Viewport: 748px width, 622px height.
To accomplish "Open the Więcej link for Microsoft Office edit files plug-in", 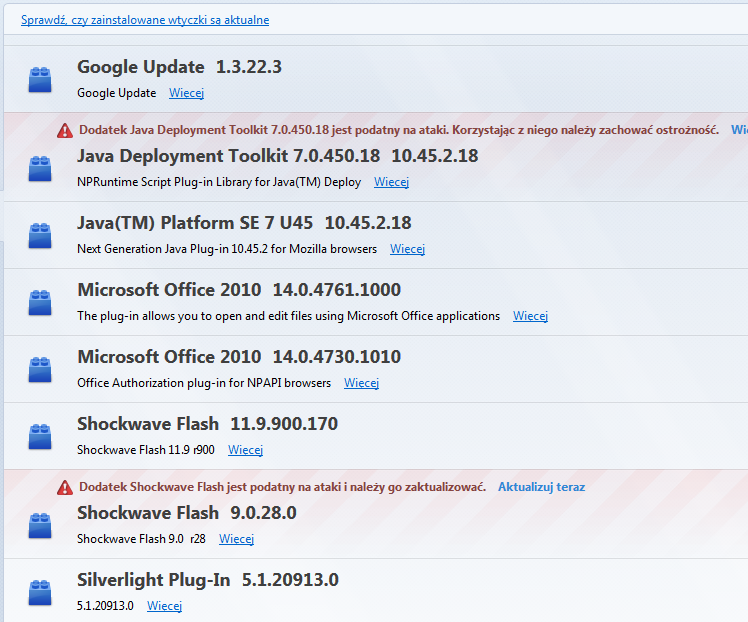I will [x=530, y=316].
